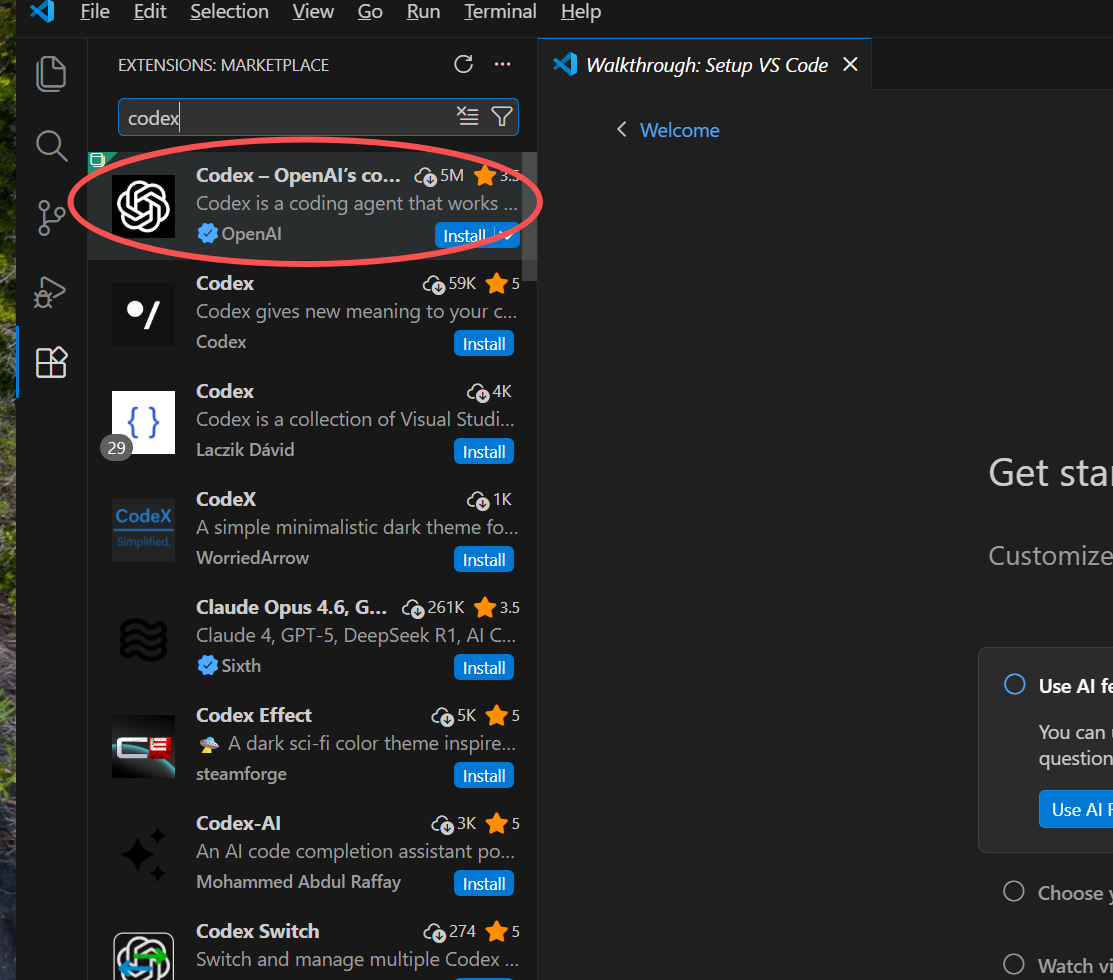Open the Run and Debug view
This screenshot has height=980, width=1113.
pos(50,292)
